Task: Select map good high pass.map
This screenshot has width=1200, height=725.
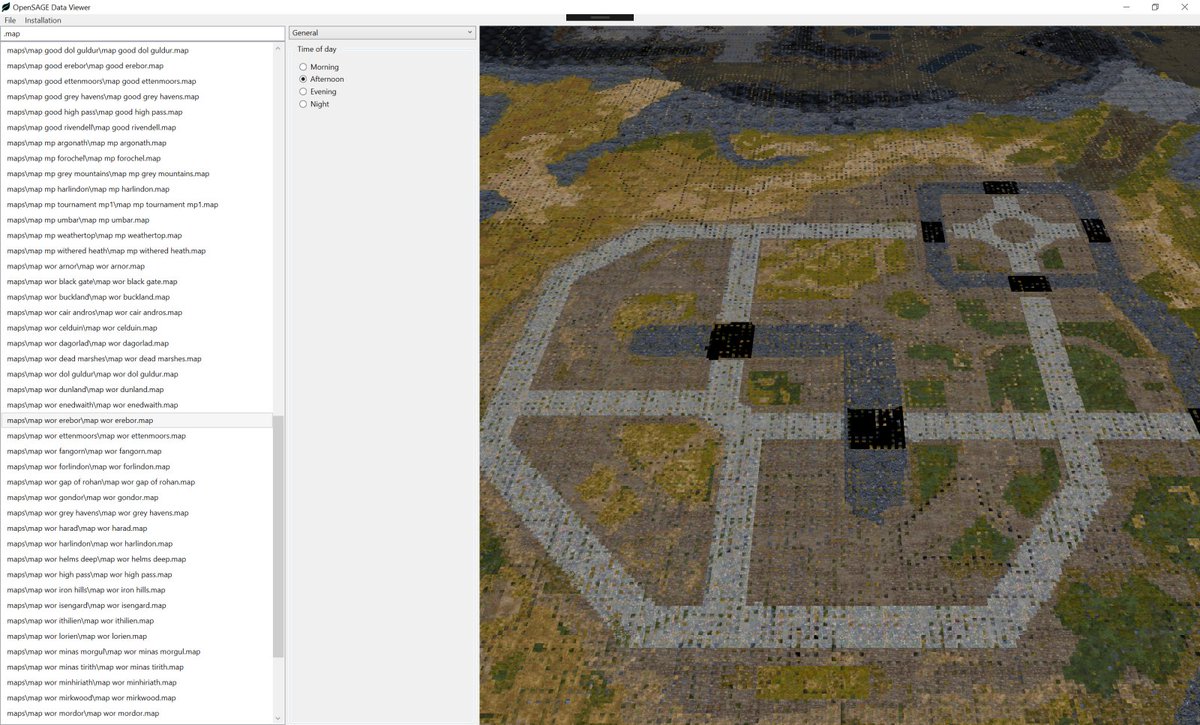Action: pyautogui.click(x=137, y=112)
